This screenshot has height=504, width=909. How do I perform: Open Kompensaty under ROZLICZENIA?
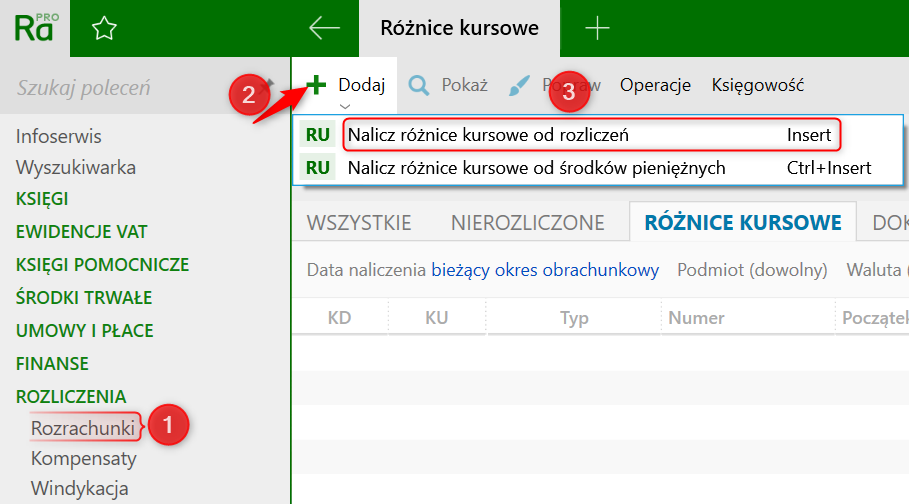coord(83,458)
